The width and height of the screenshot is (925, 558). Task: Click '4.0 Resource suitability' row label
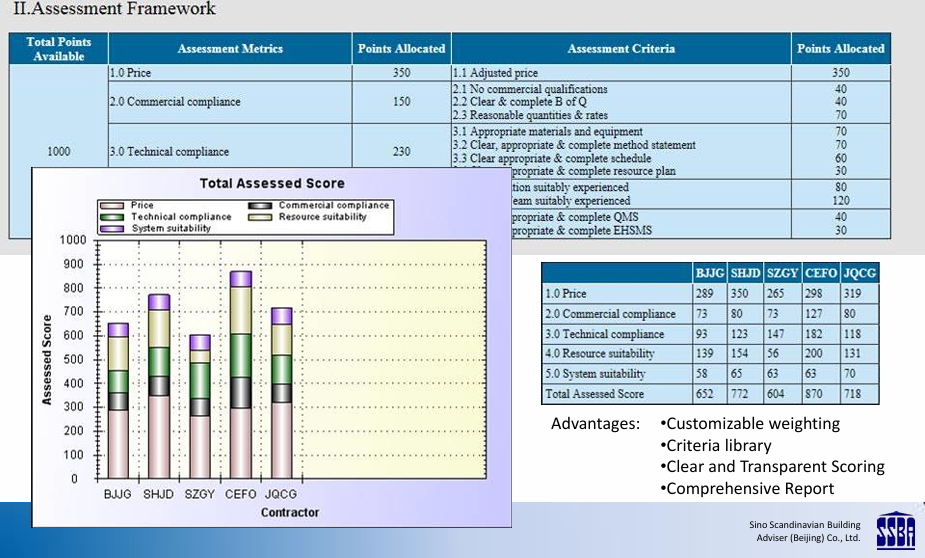(x=600, y=354)
